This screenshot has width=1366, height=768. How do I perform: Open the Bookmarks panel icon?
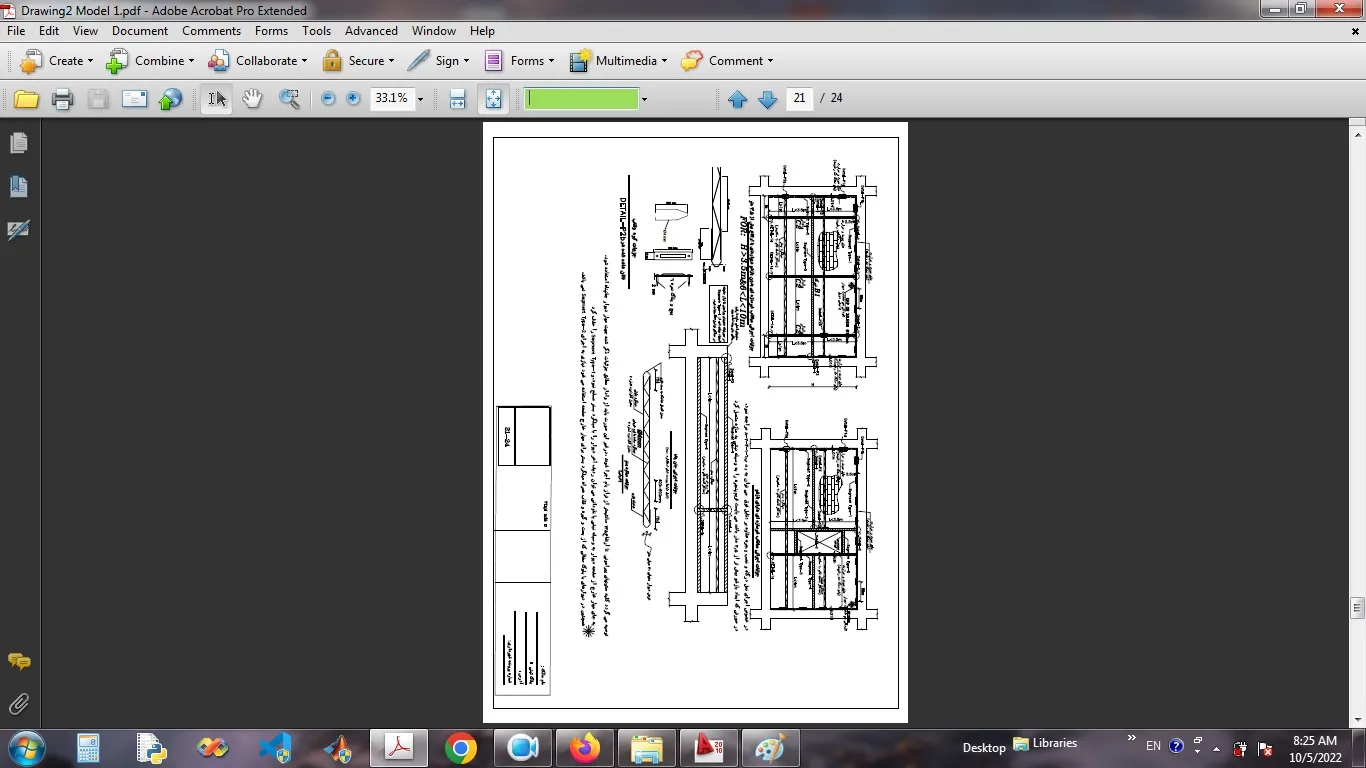click(x=18, y=187)
